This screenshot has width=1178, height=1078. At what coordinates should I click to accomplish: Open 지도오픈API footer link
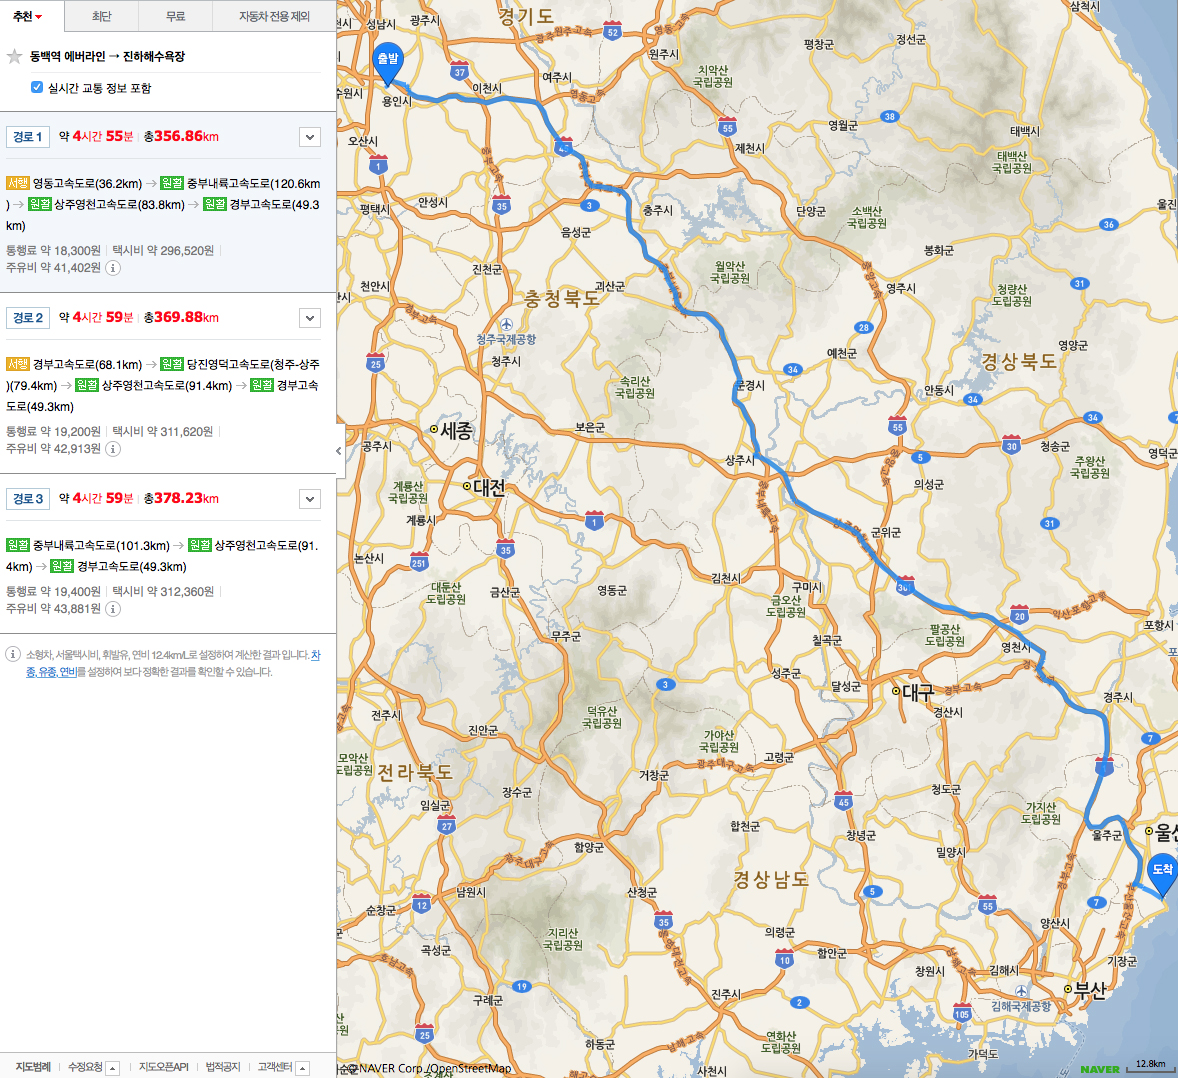click(x=164, y=1067)
